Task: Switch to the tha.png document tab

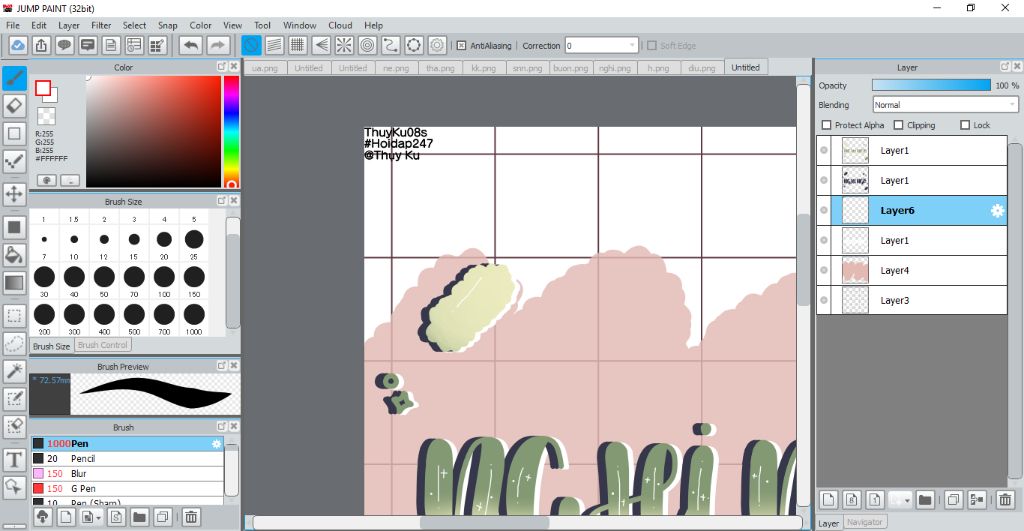Action: coord(440,68)
